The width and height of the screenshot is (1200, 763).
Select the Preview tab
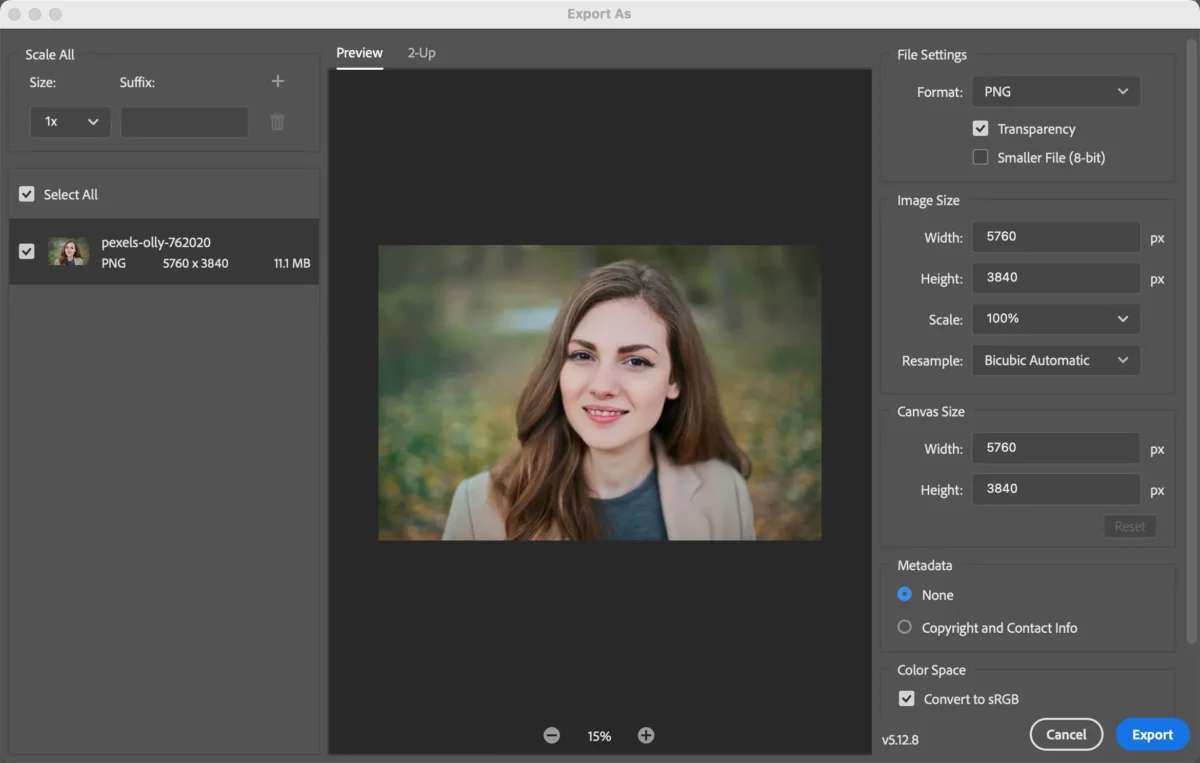pos(359,53)
